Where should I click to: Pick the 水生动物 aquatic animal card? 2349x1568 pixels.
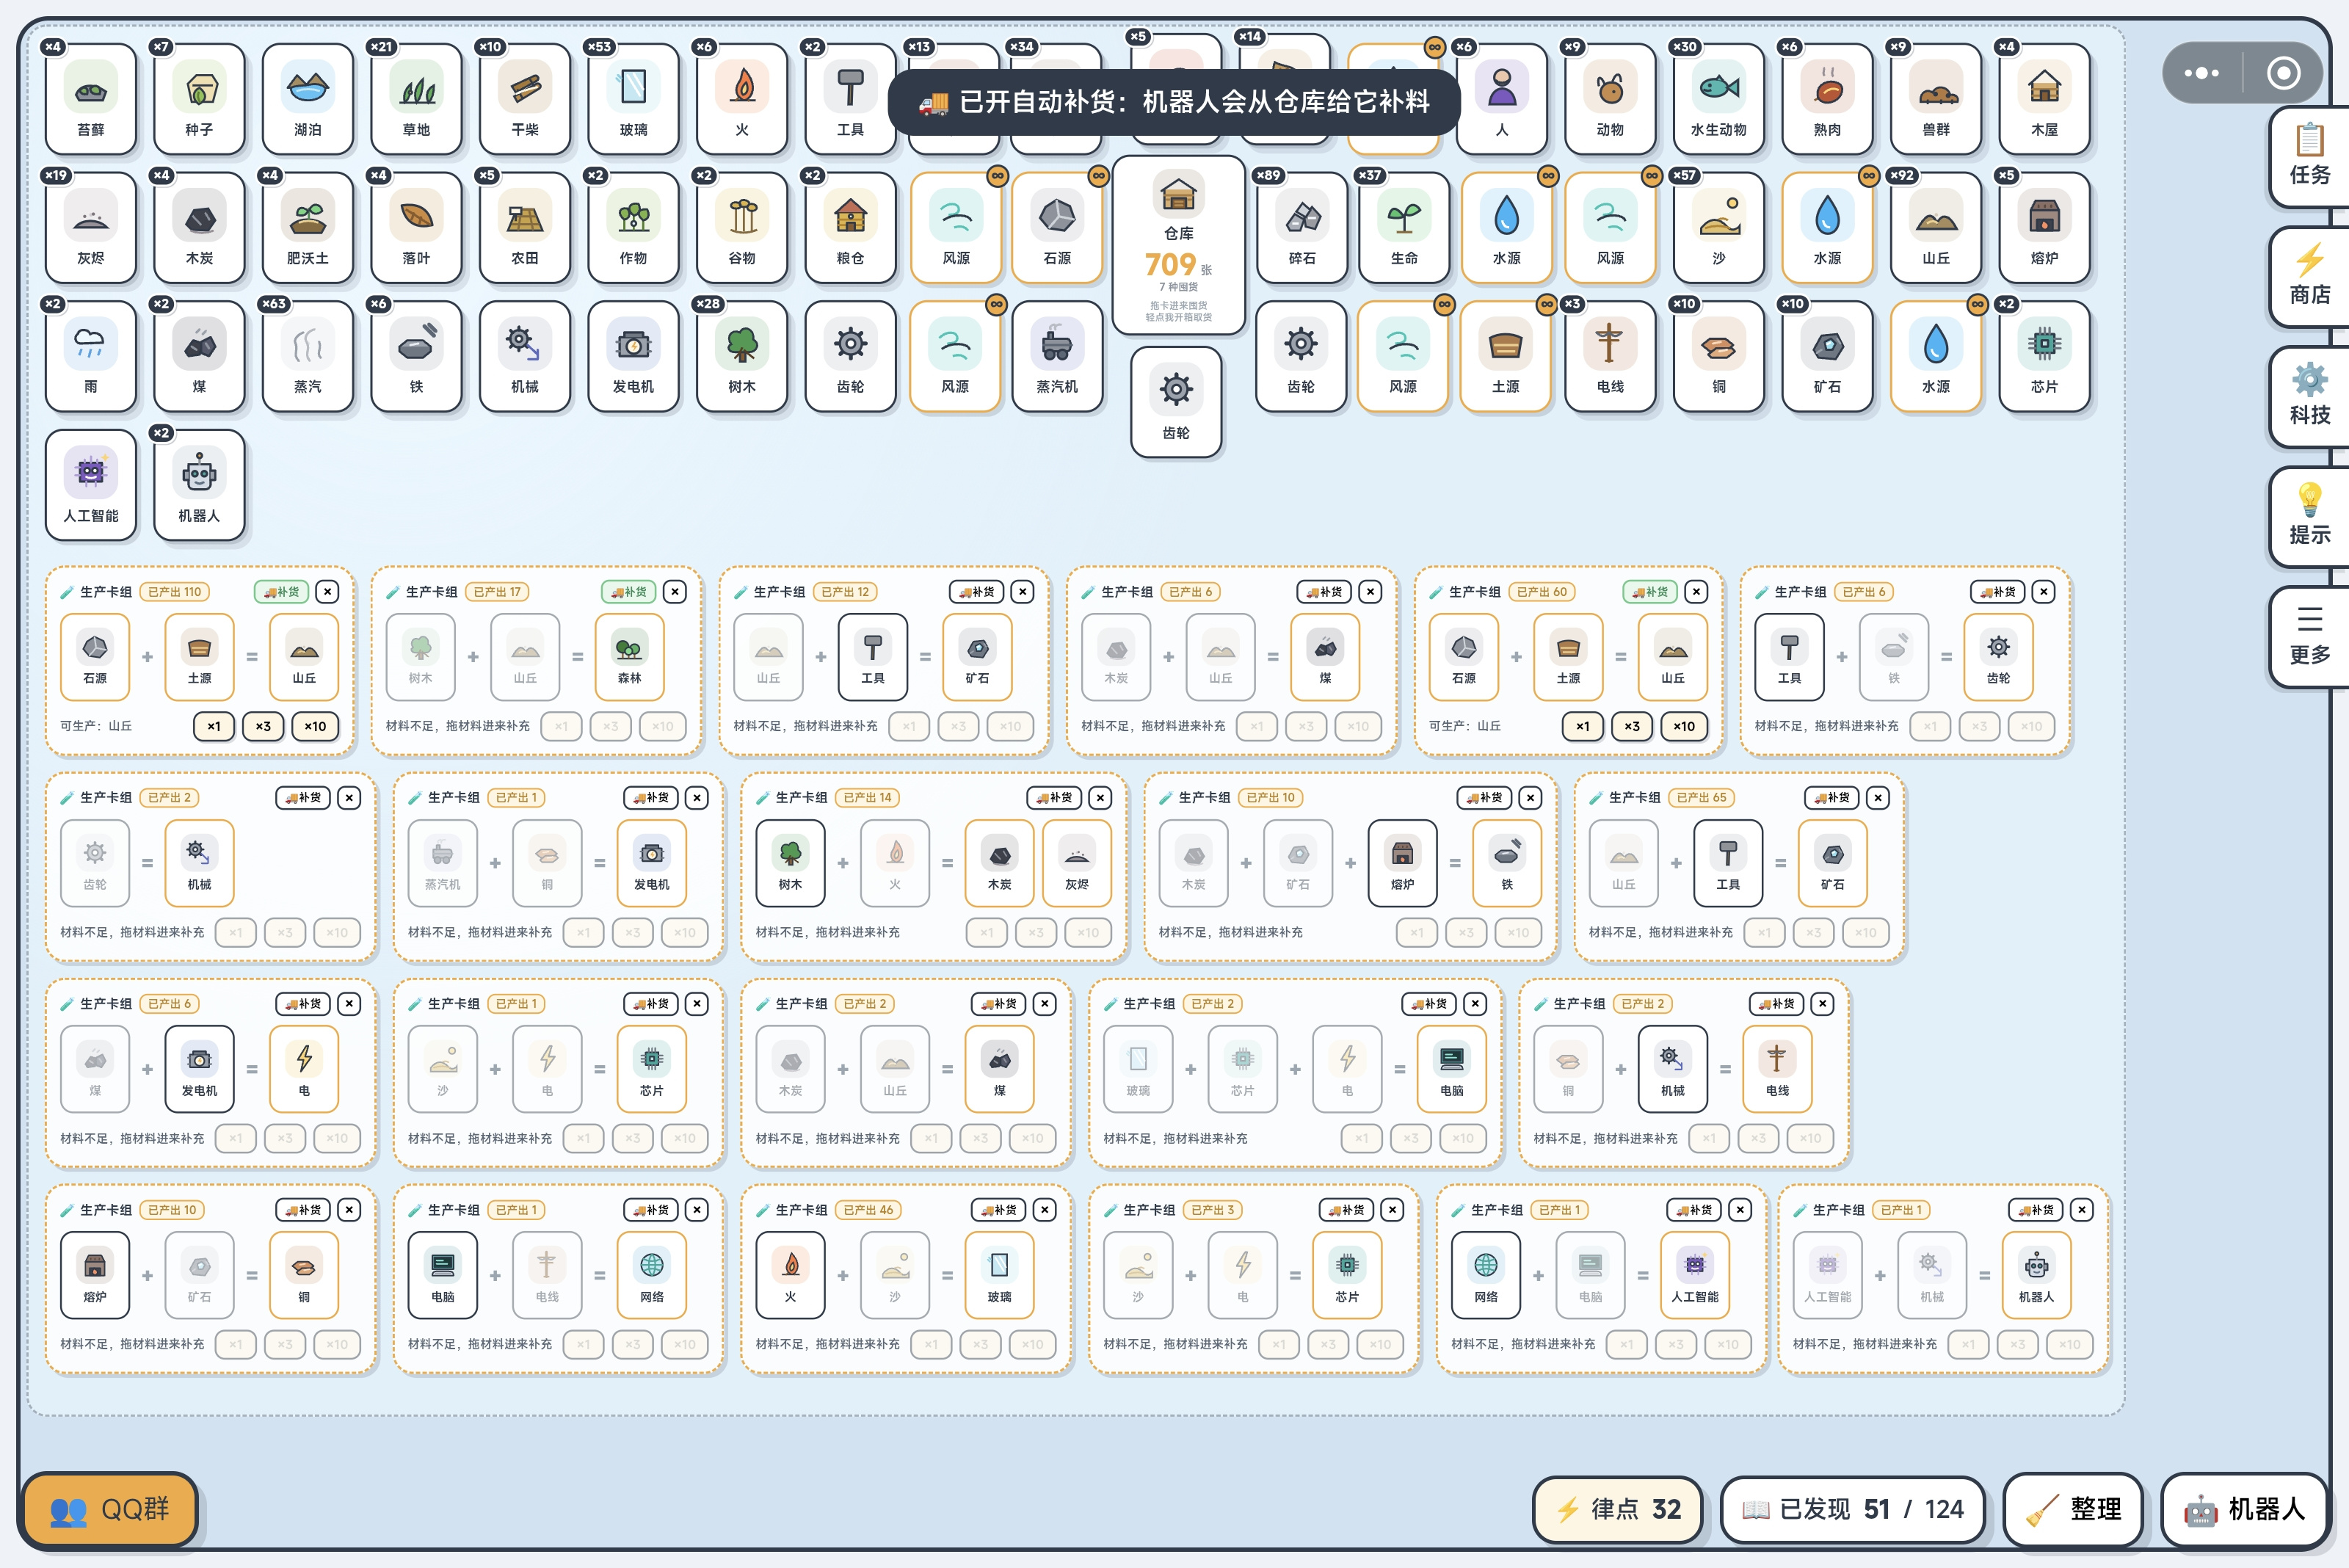(x=1719, y=99)
